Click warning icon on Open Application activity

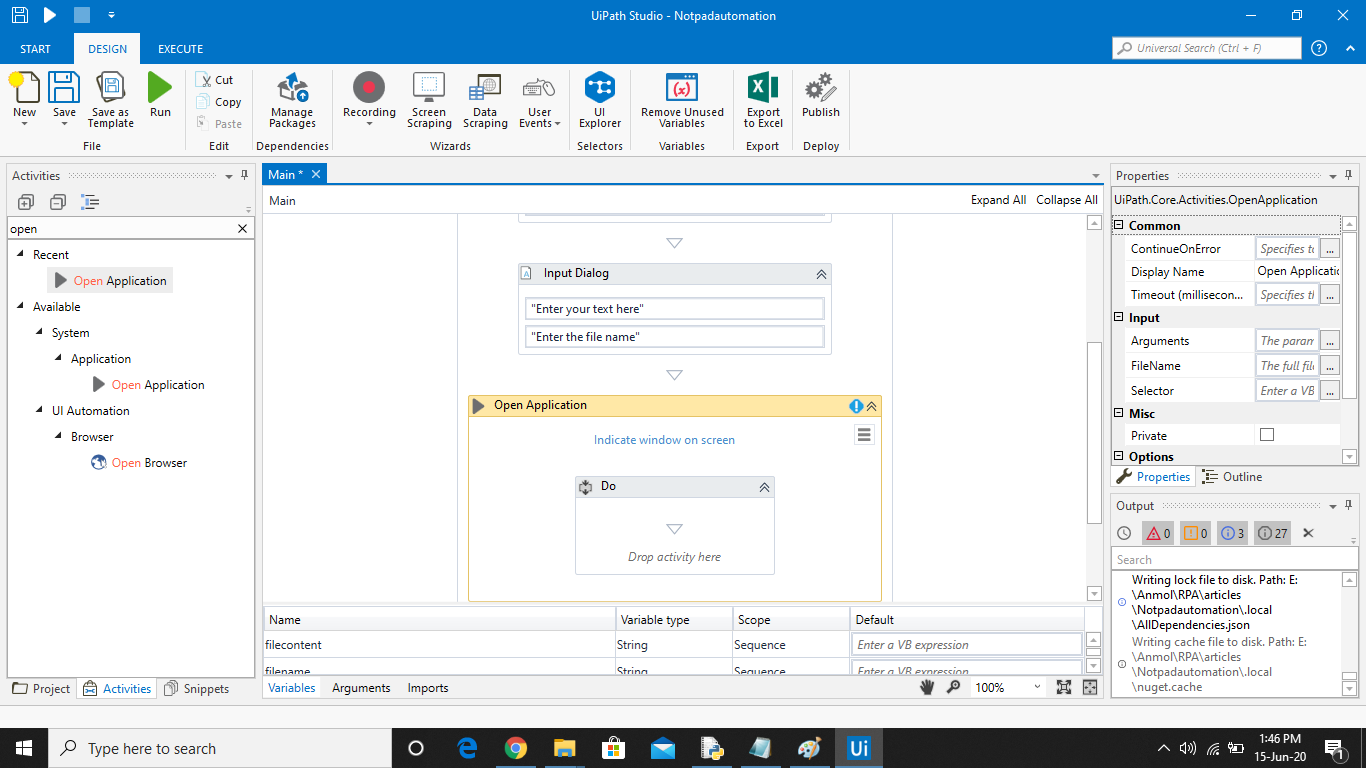coord(856,406)
